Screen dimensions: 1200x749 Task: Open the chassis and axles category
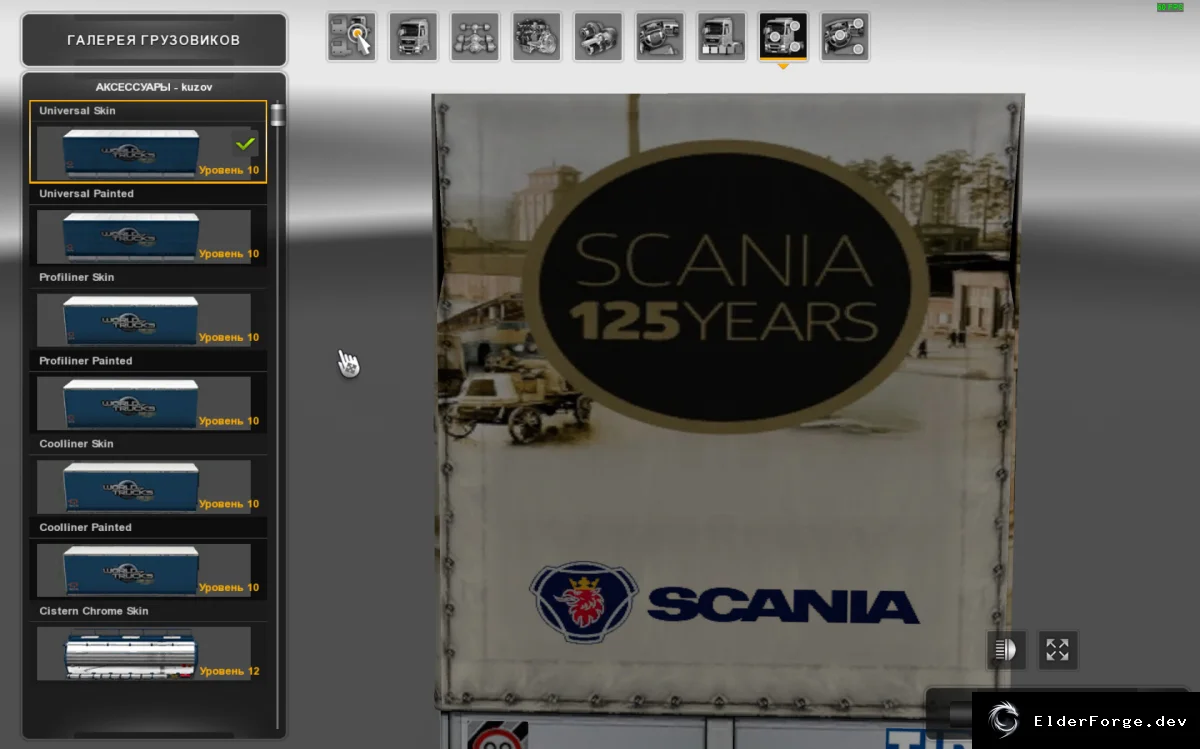(475, 37)
